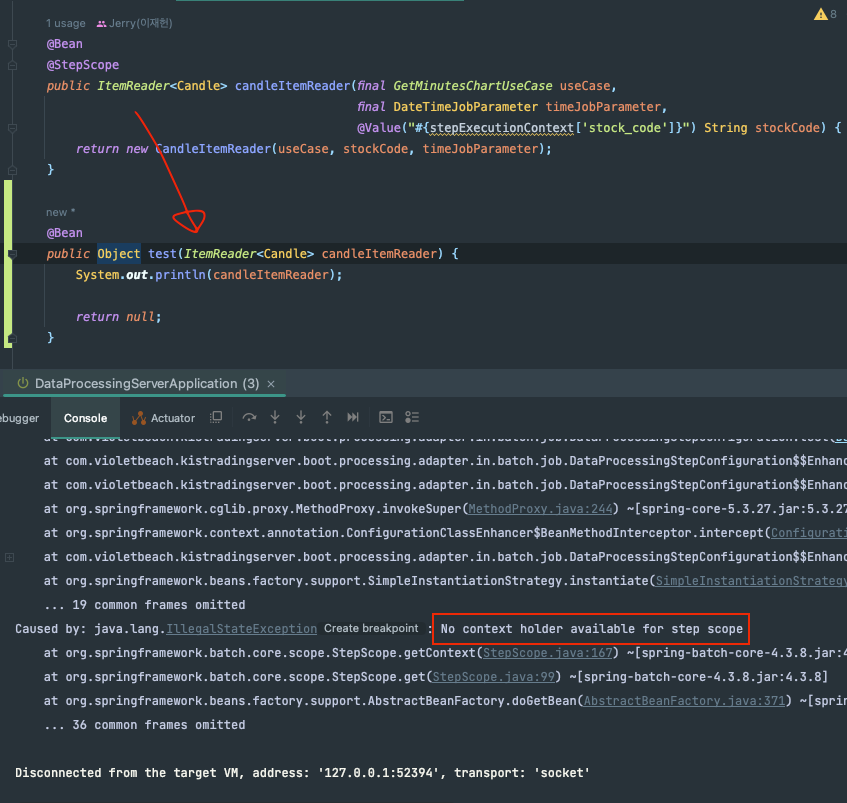Click the Step Over debugger icon
847x803 pixels.
249,417
